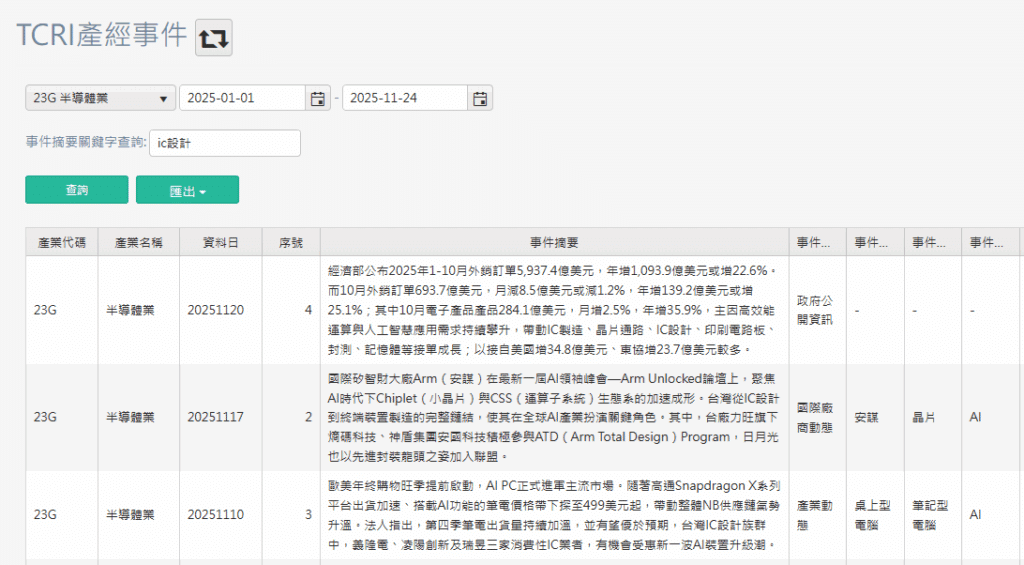Sort by the 序號 column header
Viewport: 1024px width, 565px height.
tap(291, 242)
